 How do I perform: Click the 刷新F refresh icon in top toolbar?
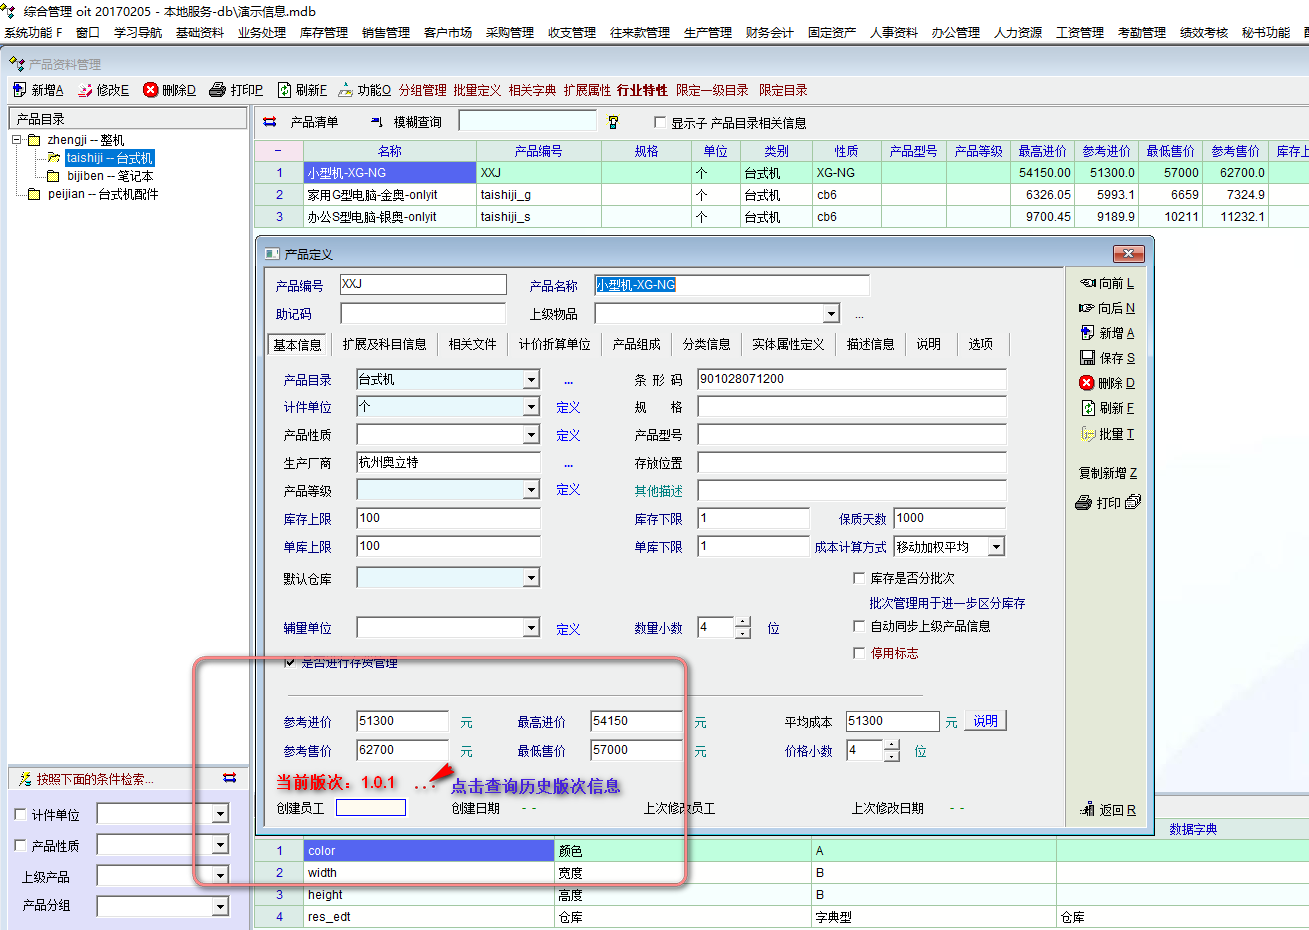(x=284, y=90)
